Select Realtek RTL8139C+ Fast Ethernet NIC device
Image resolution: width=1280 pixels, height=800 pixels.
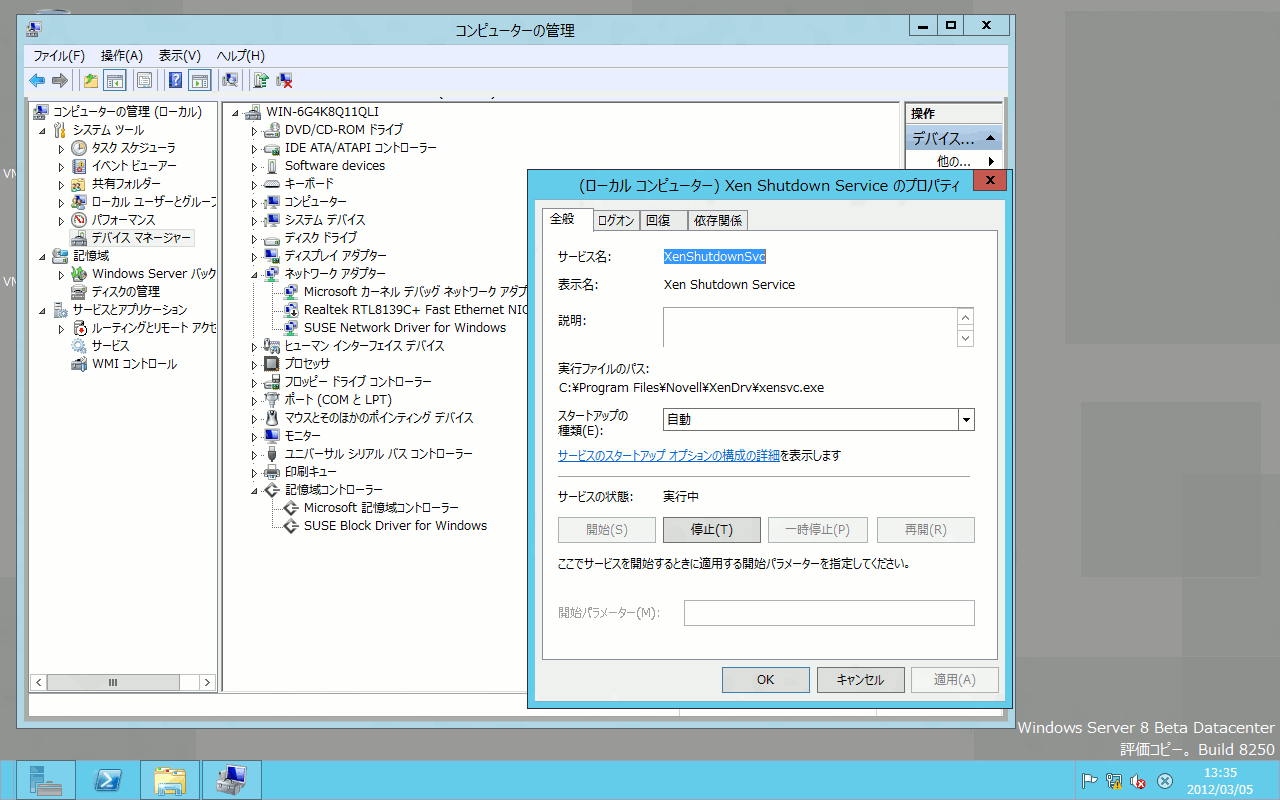pos(415,310)
